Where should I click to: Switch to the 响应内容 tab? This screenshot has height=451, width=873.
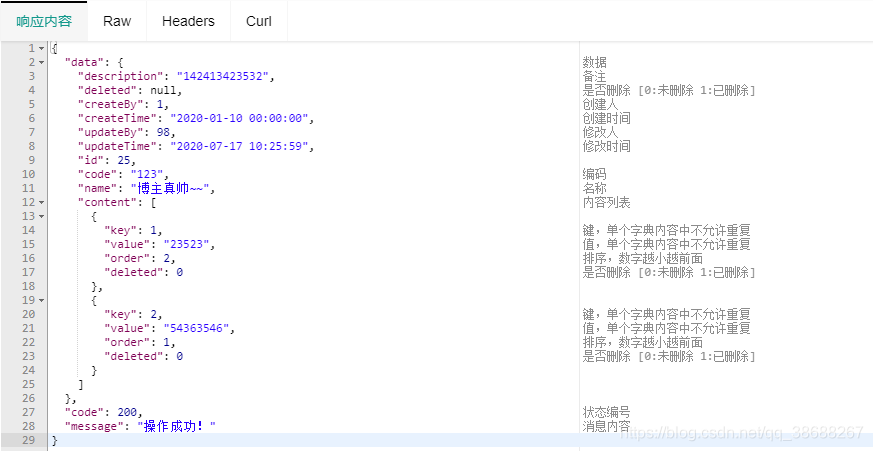click(x=44, y=21)
